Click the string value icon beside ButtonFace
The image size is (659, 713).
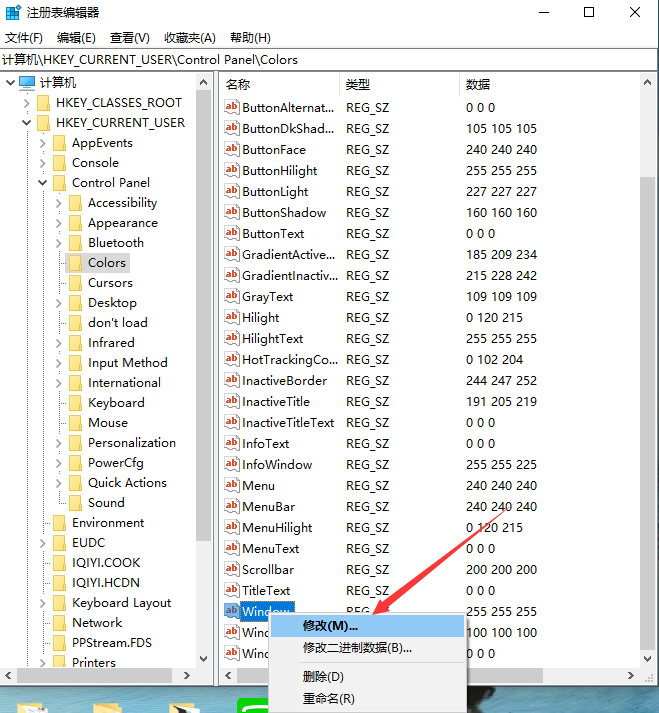tap(232, 150)
